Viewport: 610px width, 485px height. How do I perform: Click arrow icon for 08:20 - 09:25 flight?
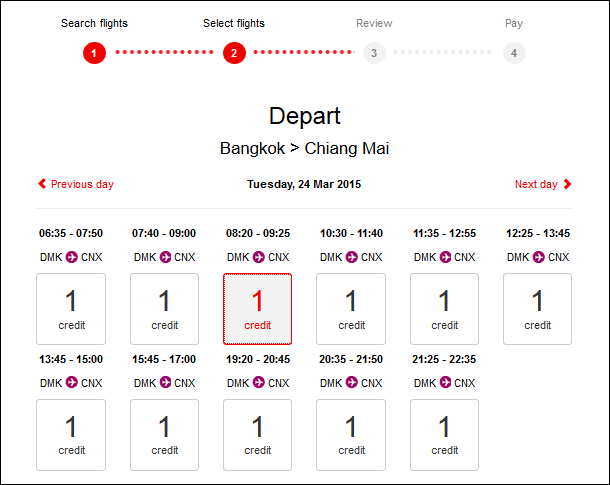258,257
